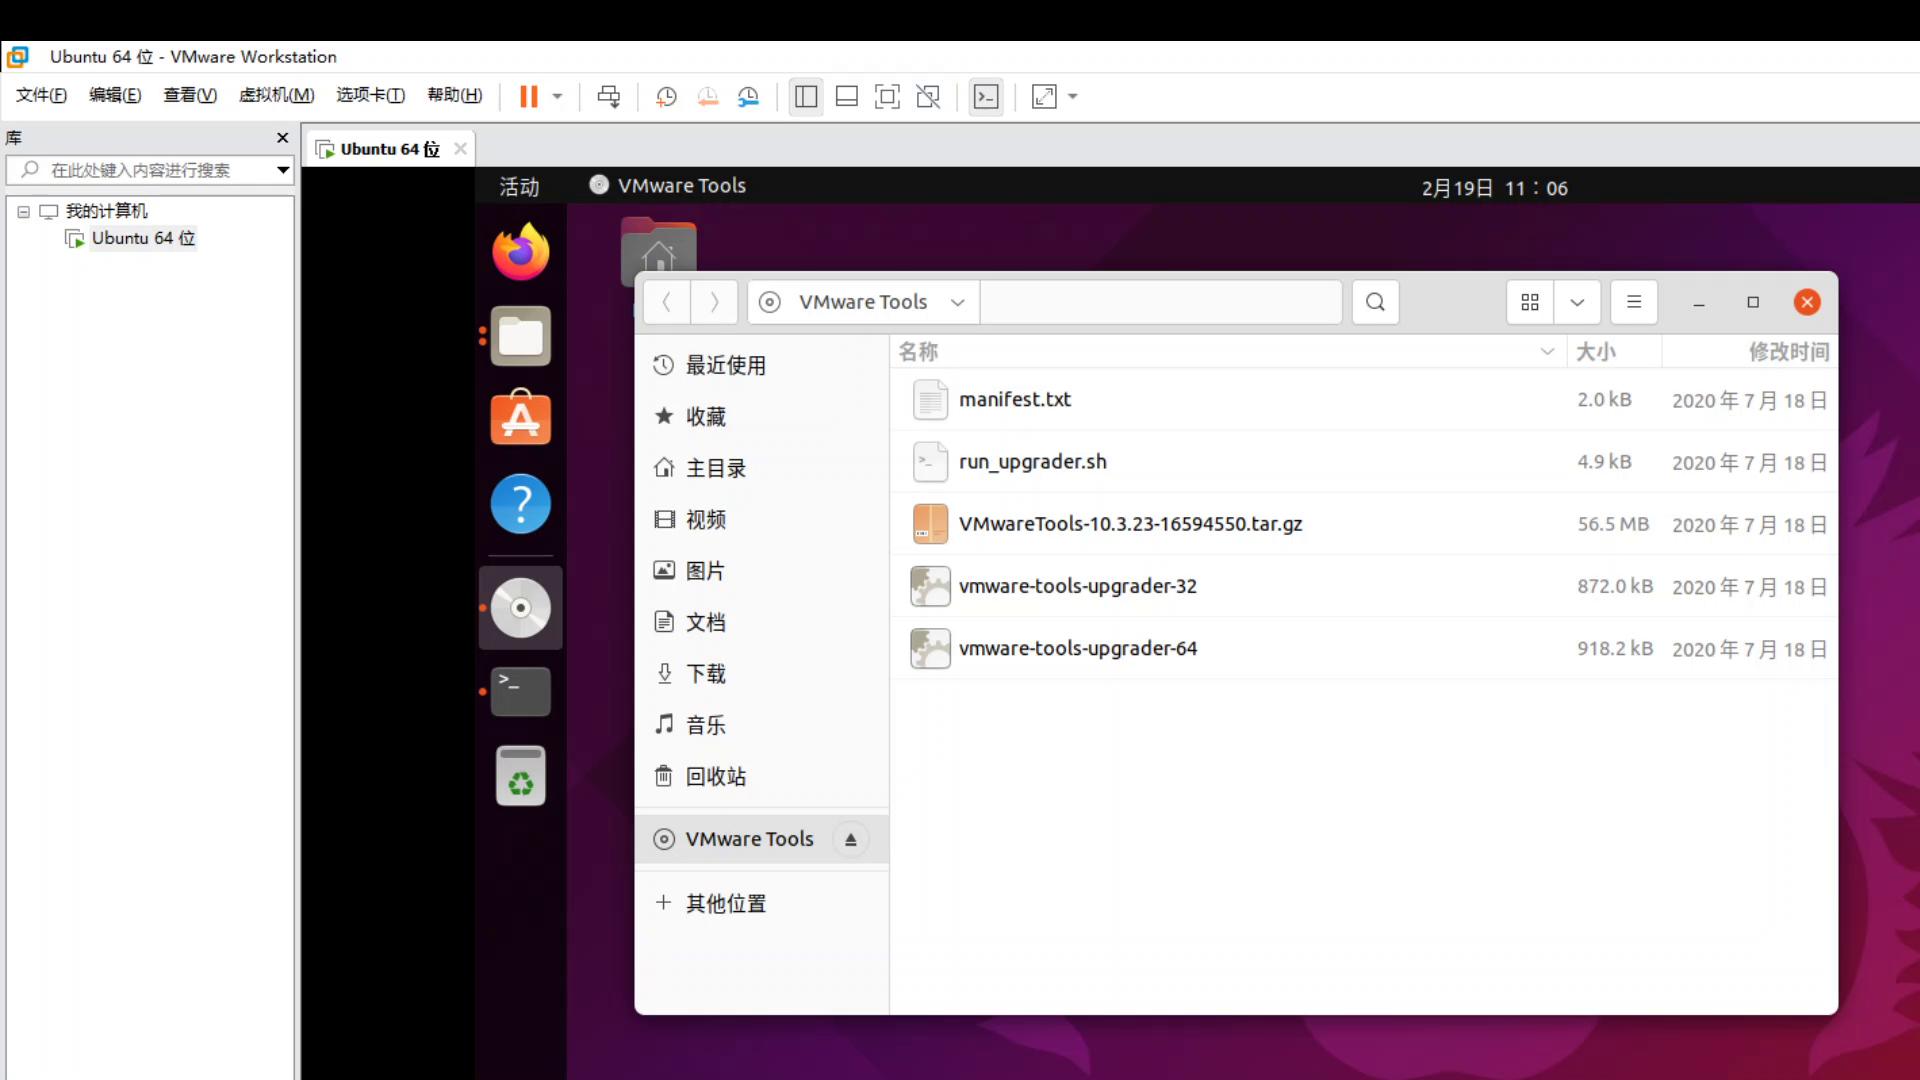Click the revert to snapshot icon
This screenshot has height=1080, width=1920.
pyautogui.click(x=707, y=97)
